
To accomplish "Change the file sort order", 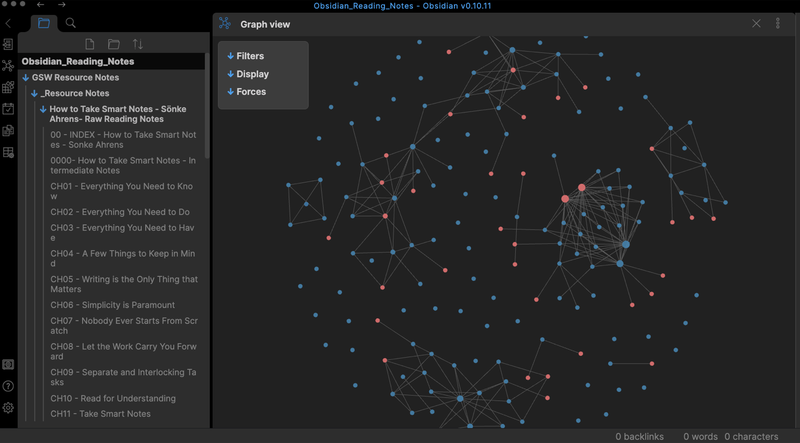I will click(138, 44).
